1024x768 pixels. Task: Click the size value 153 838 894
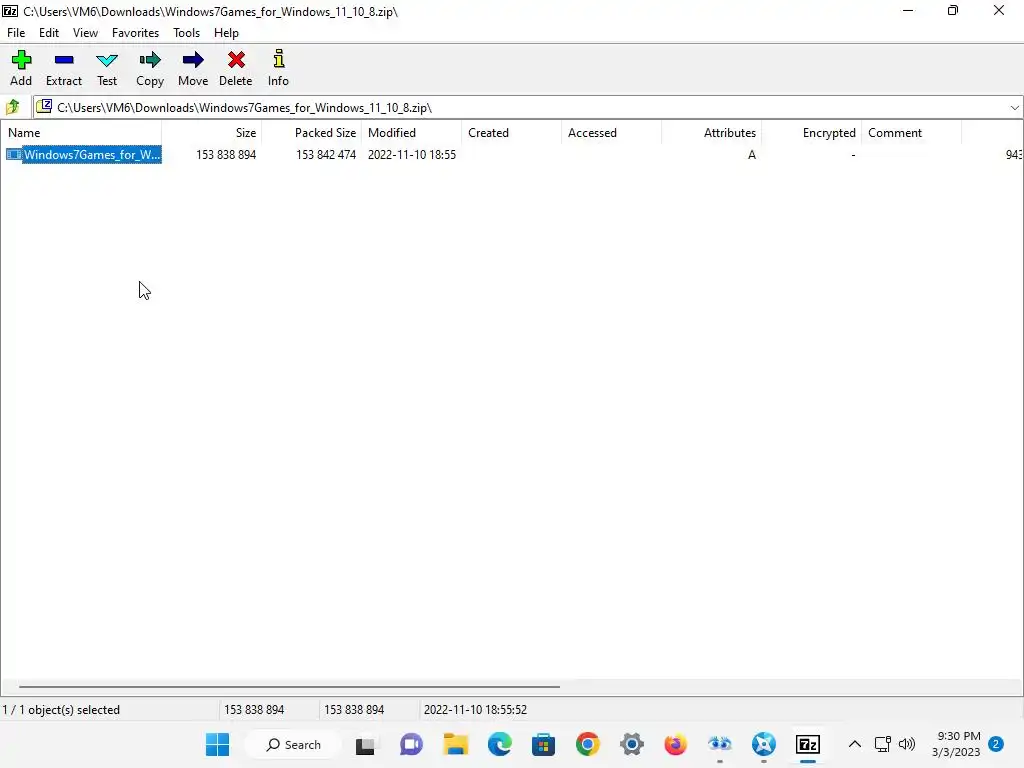226,155
